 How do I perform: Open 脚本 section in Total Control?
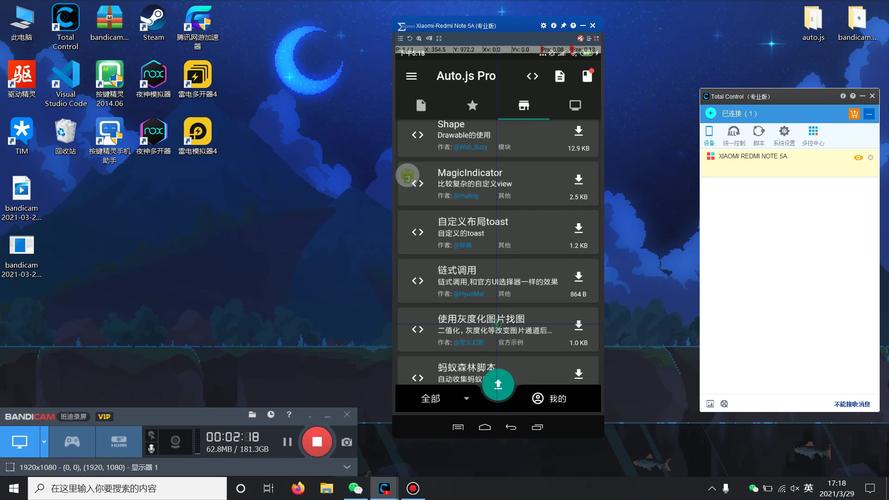pos(759,135)
